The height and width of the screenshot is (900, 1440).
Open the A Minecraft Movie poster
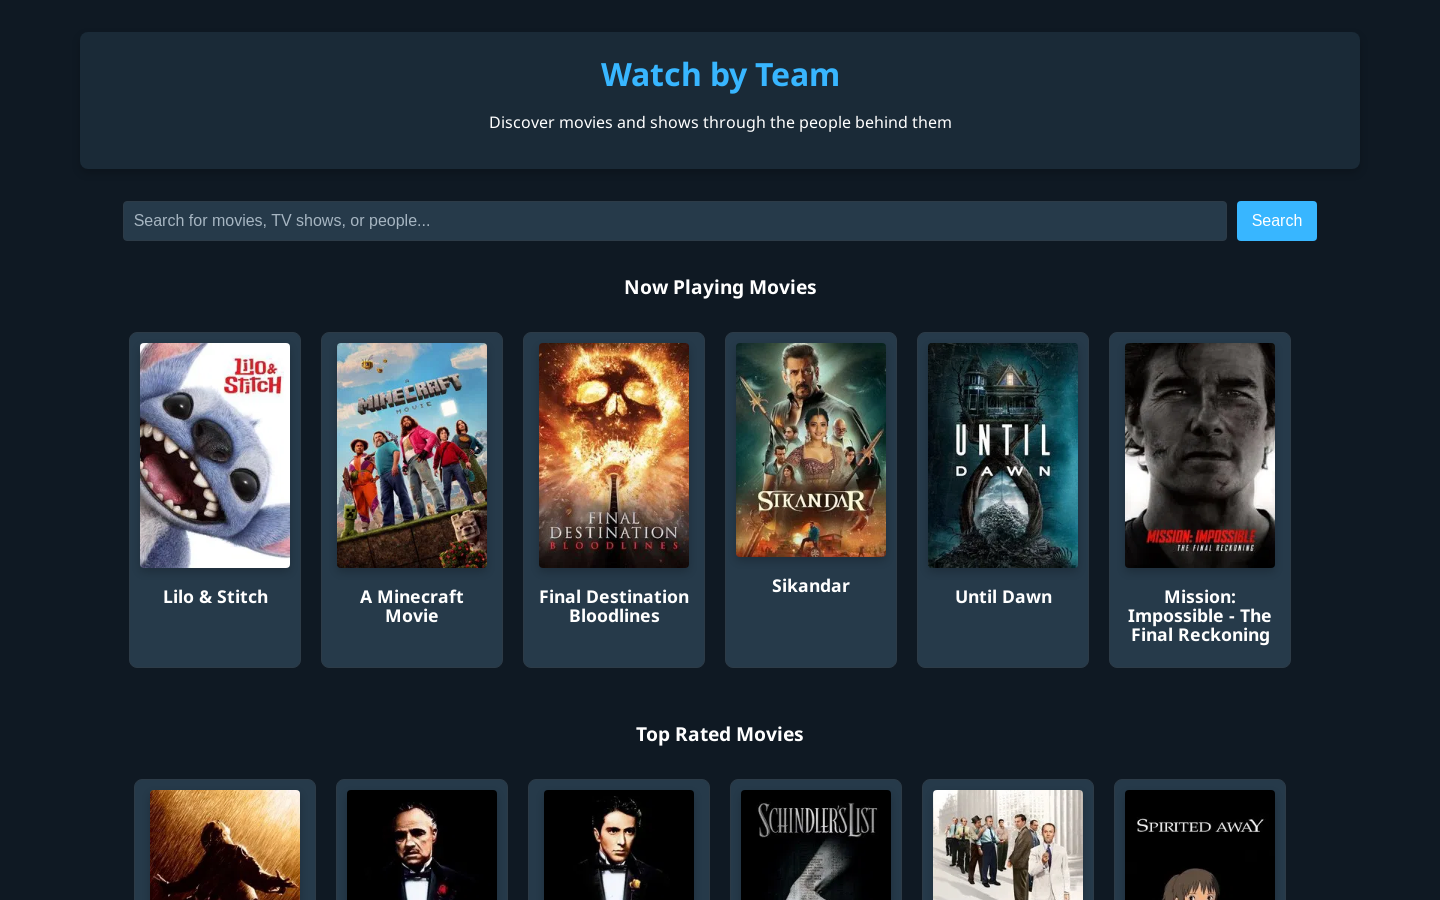(412, 456)
